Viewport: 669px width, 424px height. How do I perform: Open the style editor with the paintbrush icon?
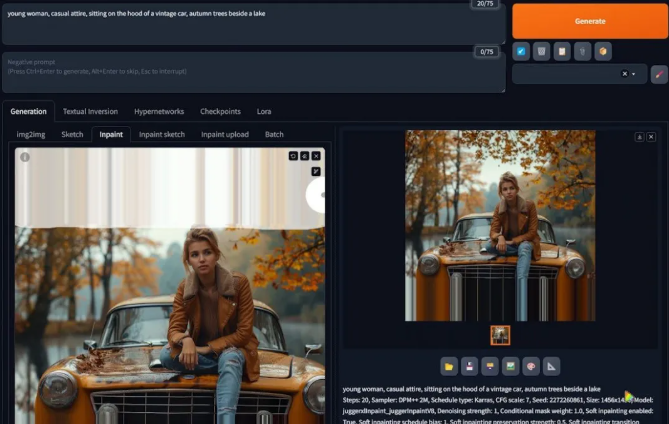(659, 74)
